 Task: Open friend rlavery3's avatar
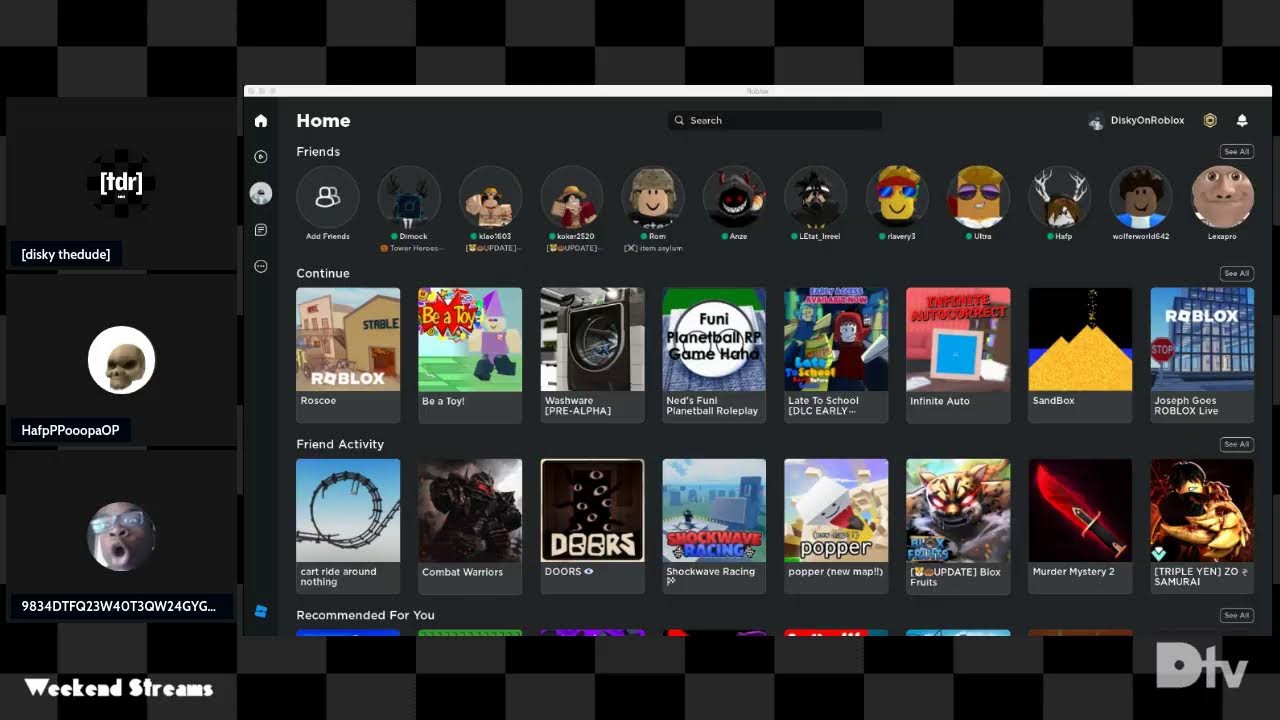897,197
